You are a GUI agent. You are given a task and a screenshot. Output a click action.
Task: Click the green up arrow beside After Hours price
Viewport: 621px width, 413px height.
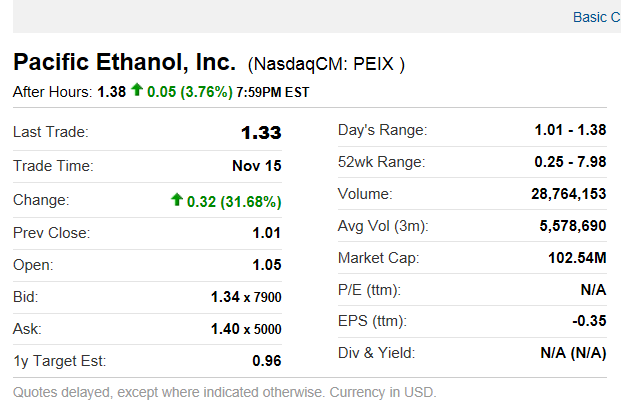(137, 91)
